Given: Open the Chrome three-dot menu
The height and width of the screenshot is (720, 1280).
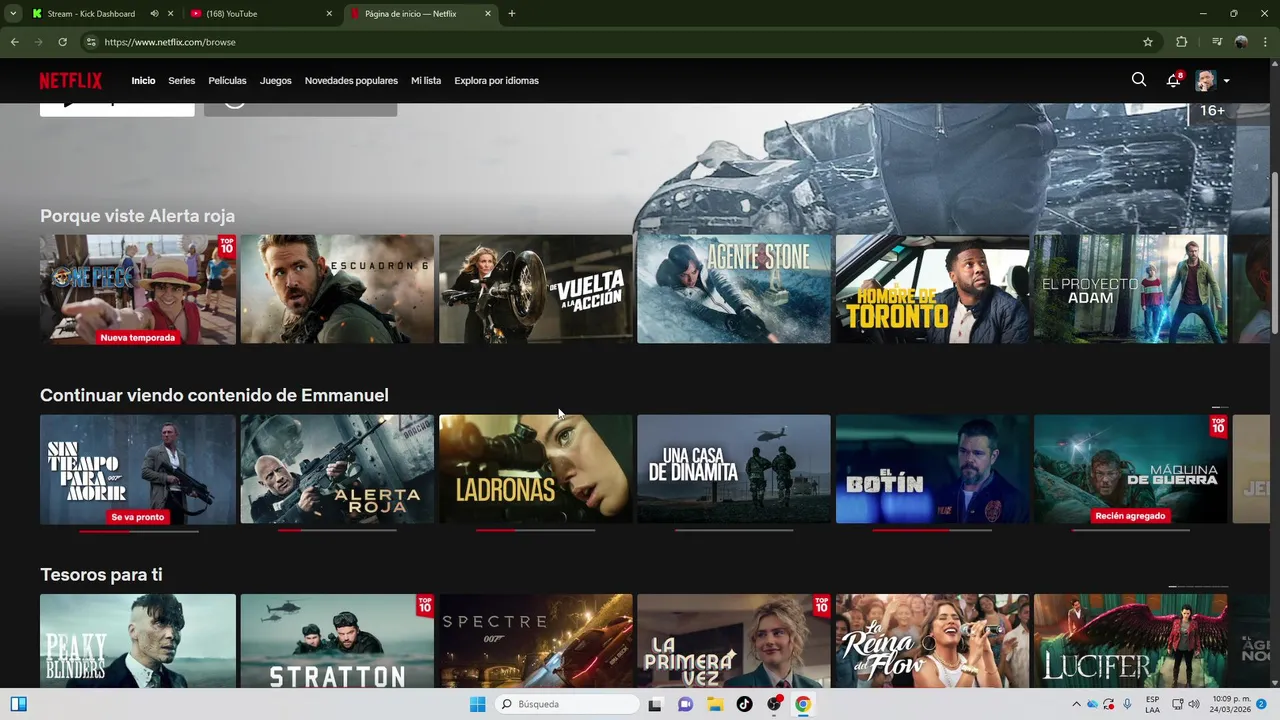Looking at the screenshot, I should point(1265,42).
